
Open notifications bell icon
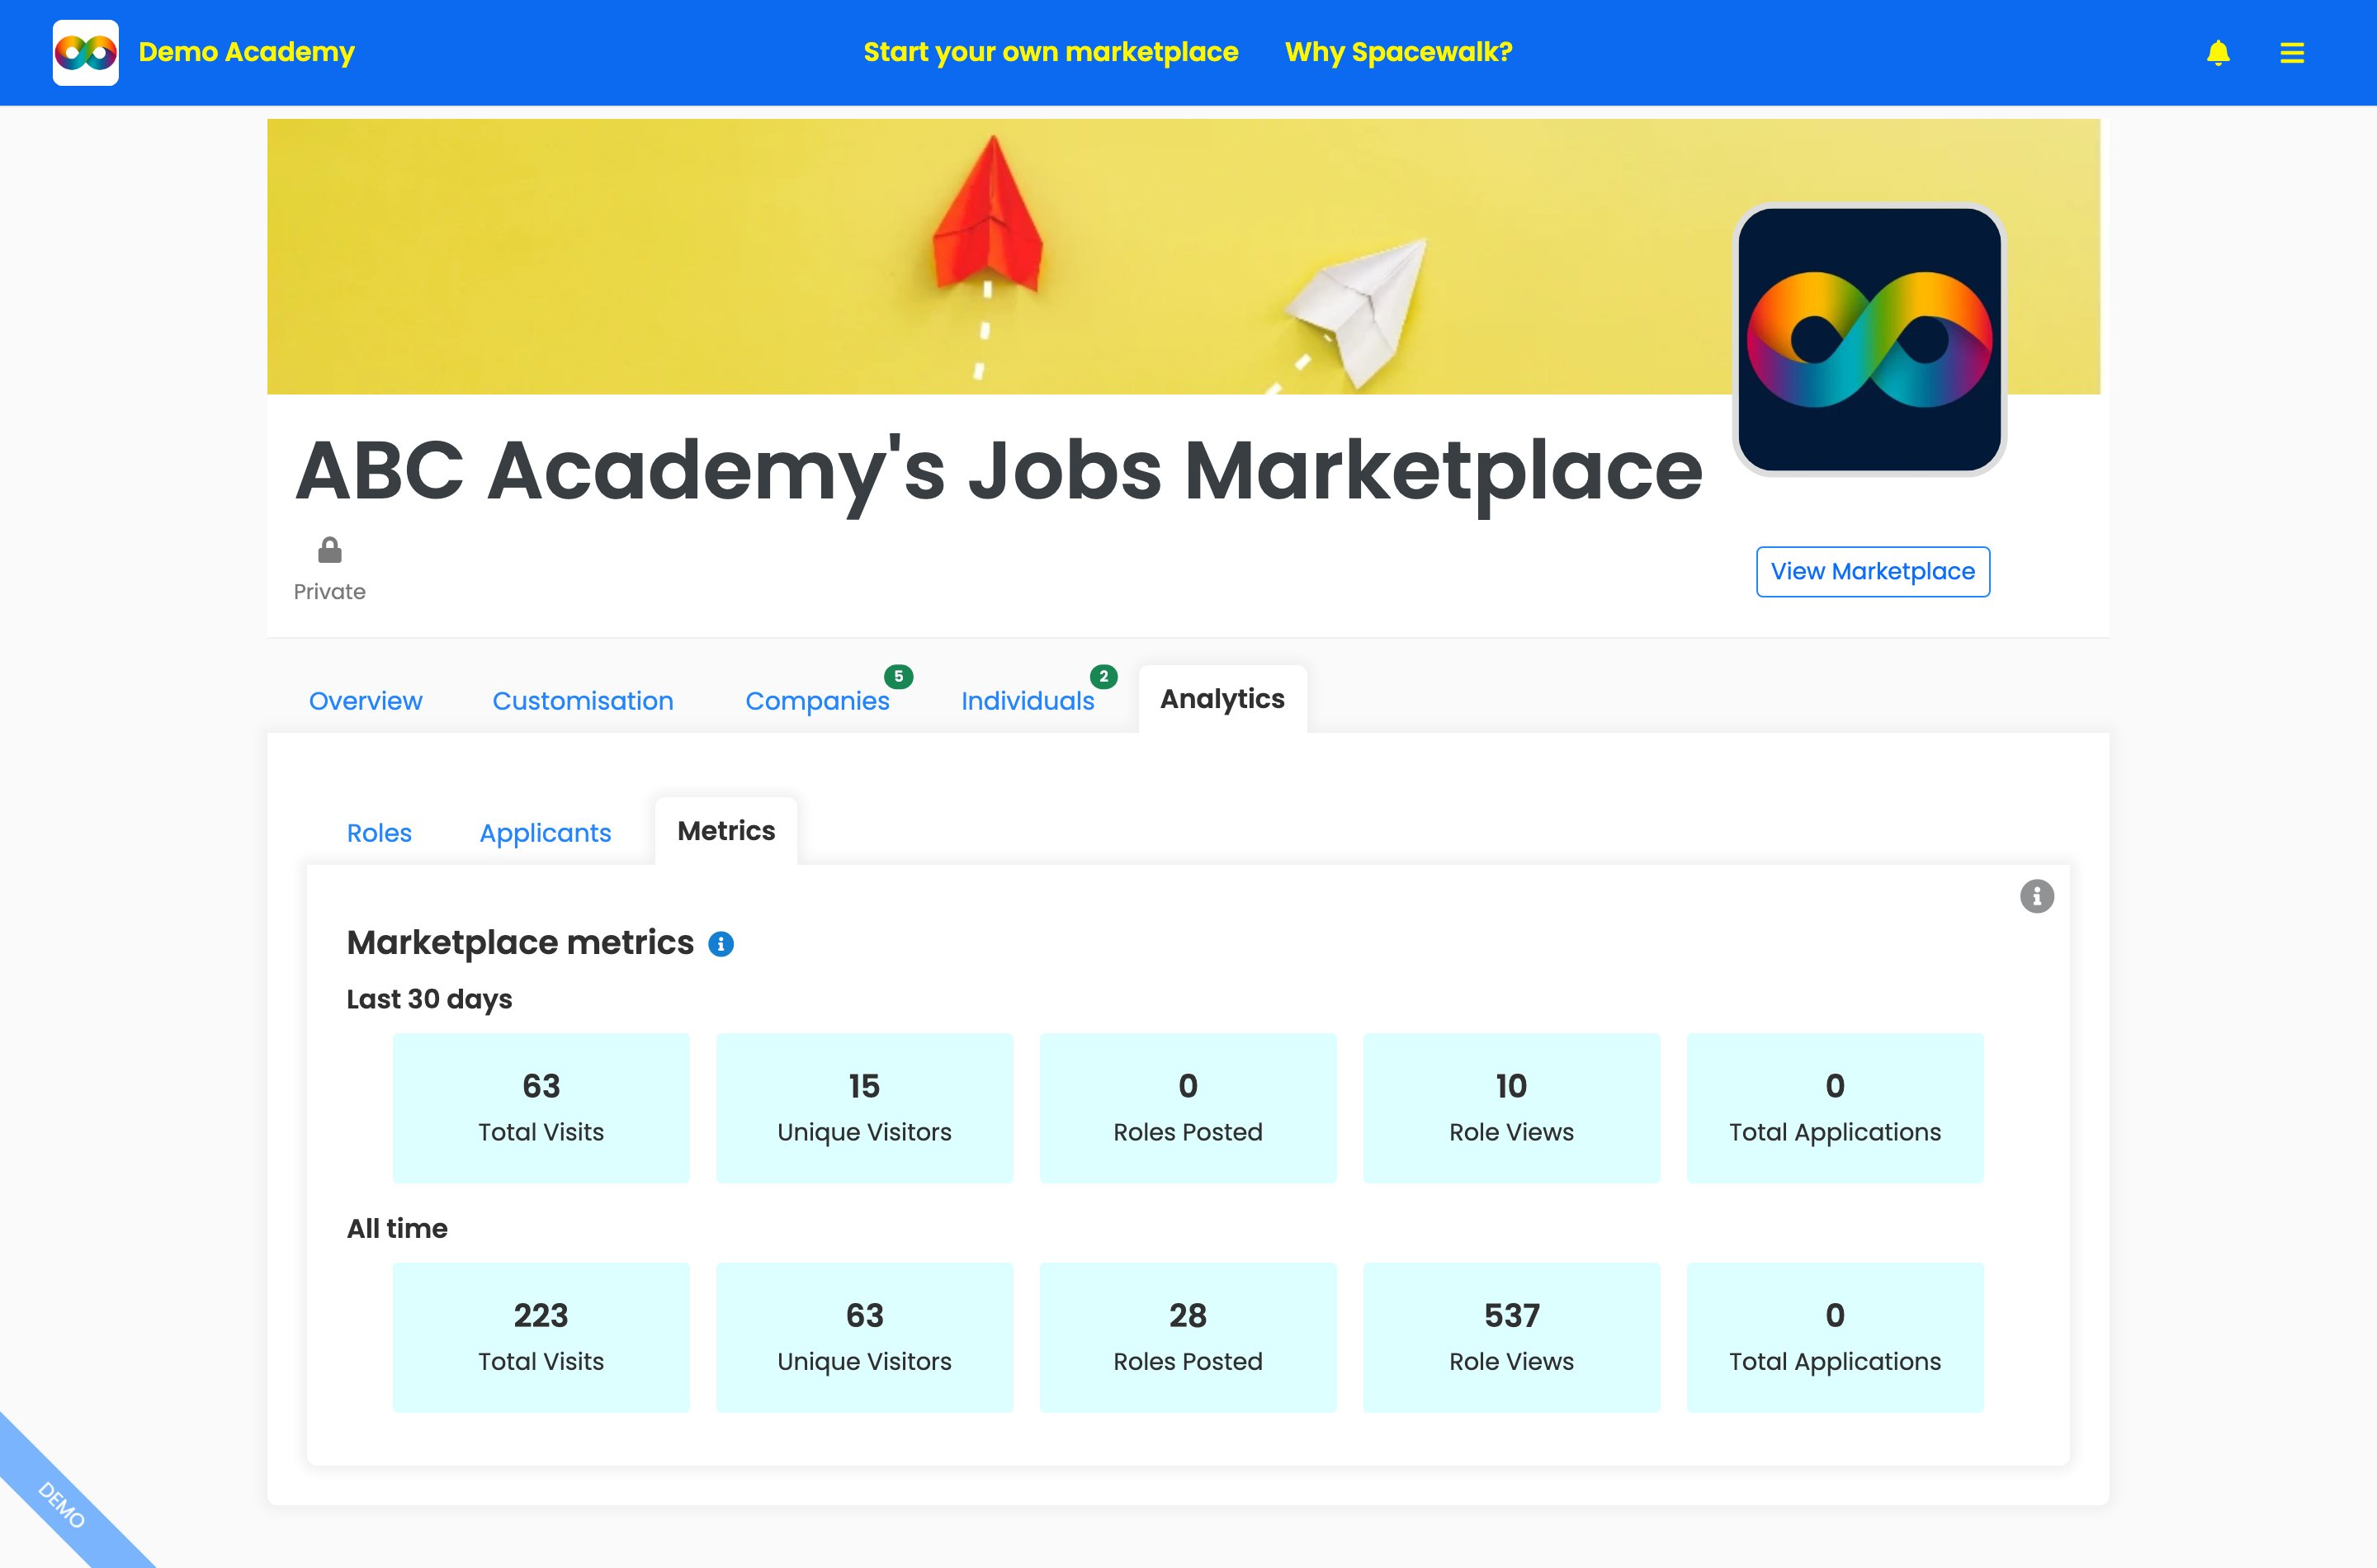[2218, 52]
